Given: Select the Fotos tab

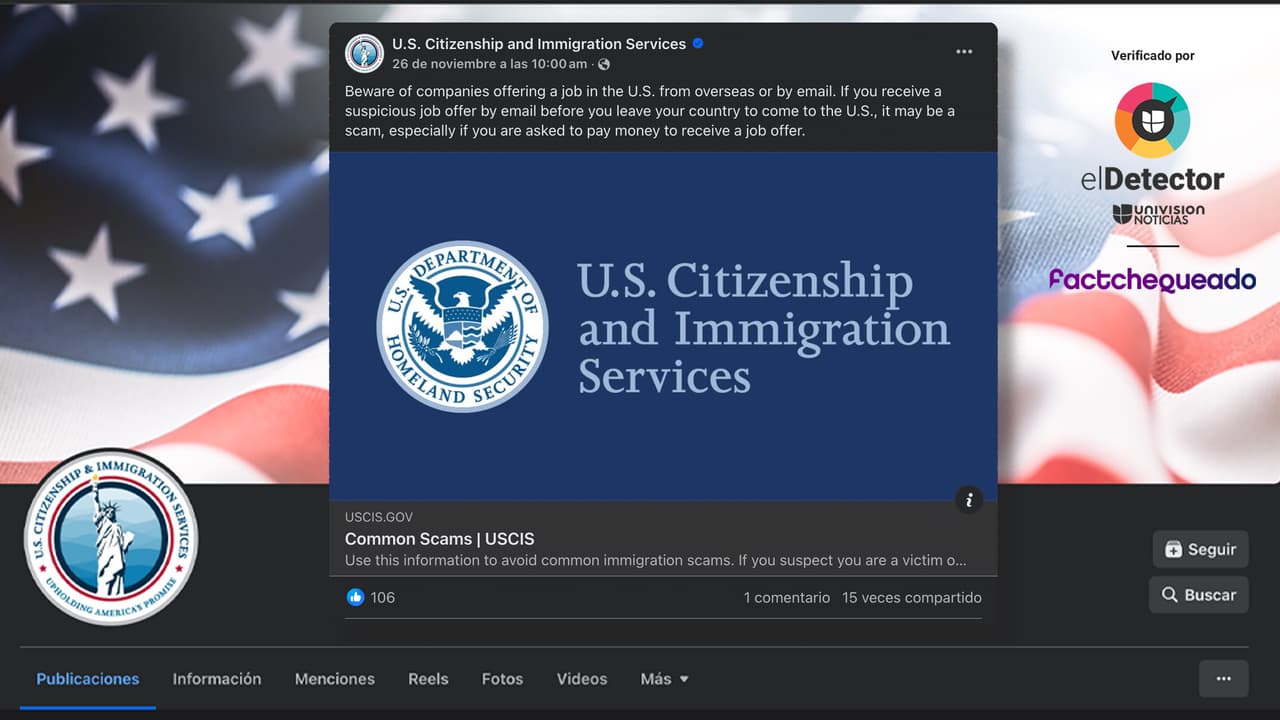Looking at the screenshot, I should pos(502,679).
